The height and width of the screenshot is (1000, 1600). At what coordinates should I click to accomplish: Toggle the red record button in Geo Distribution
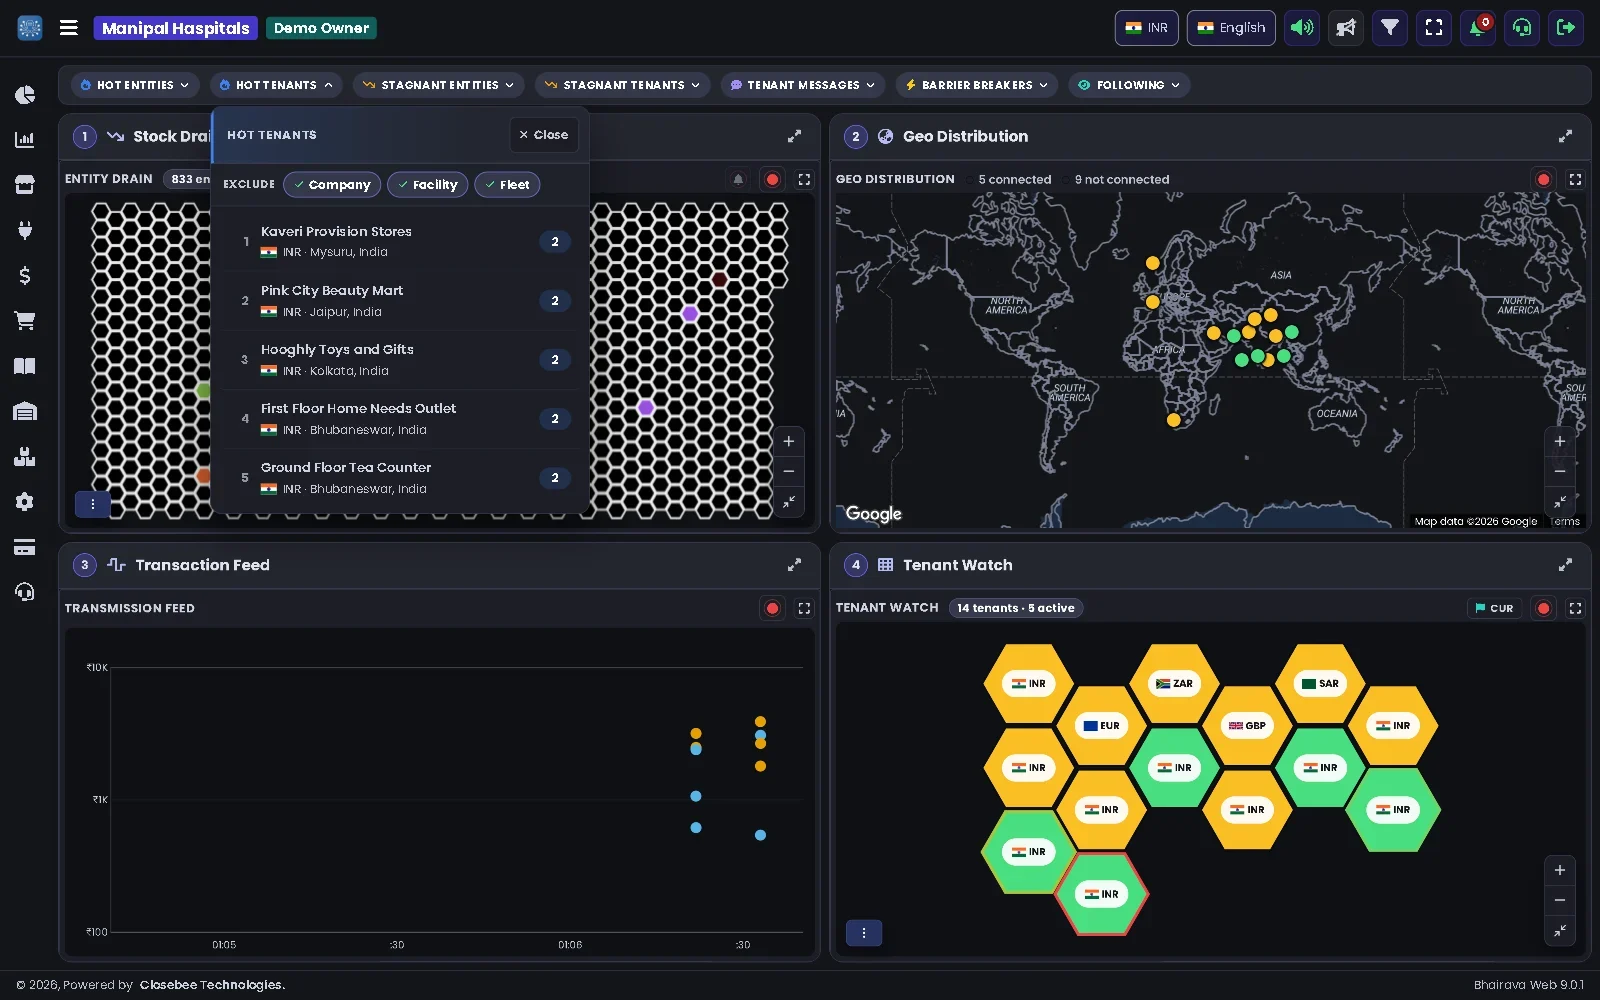point(1543,180)
